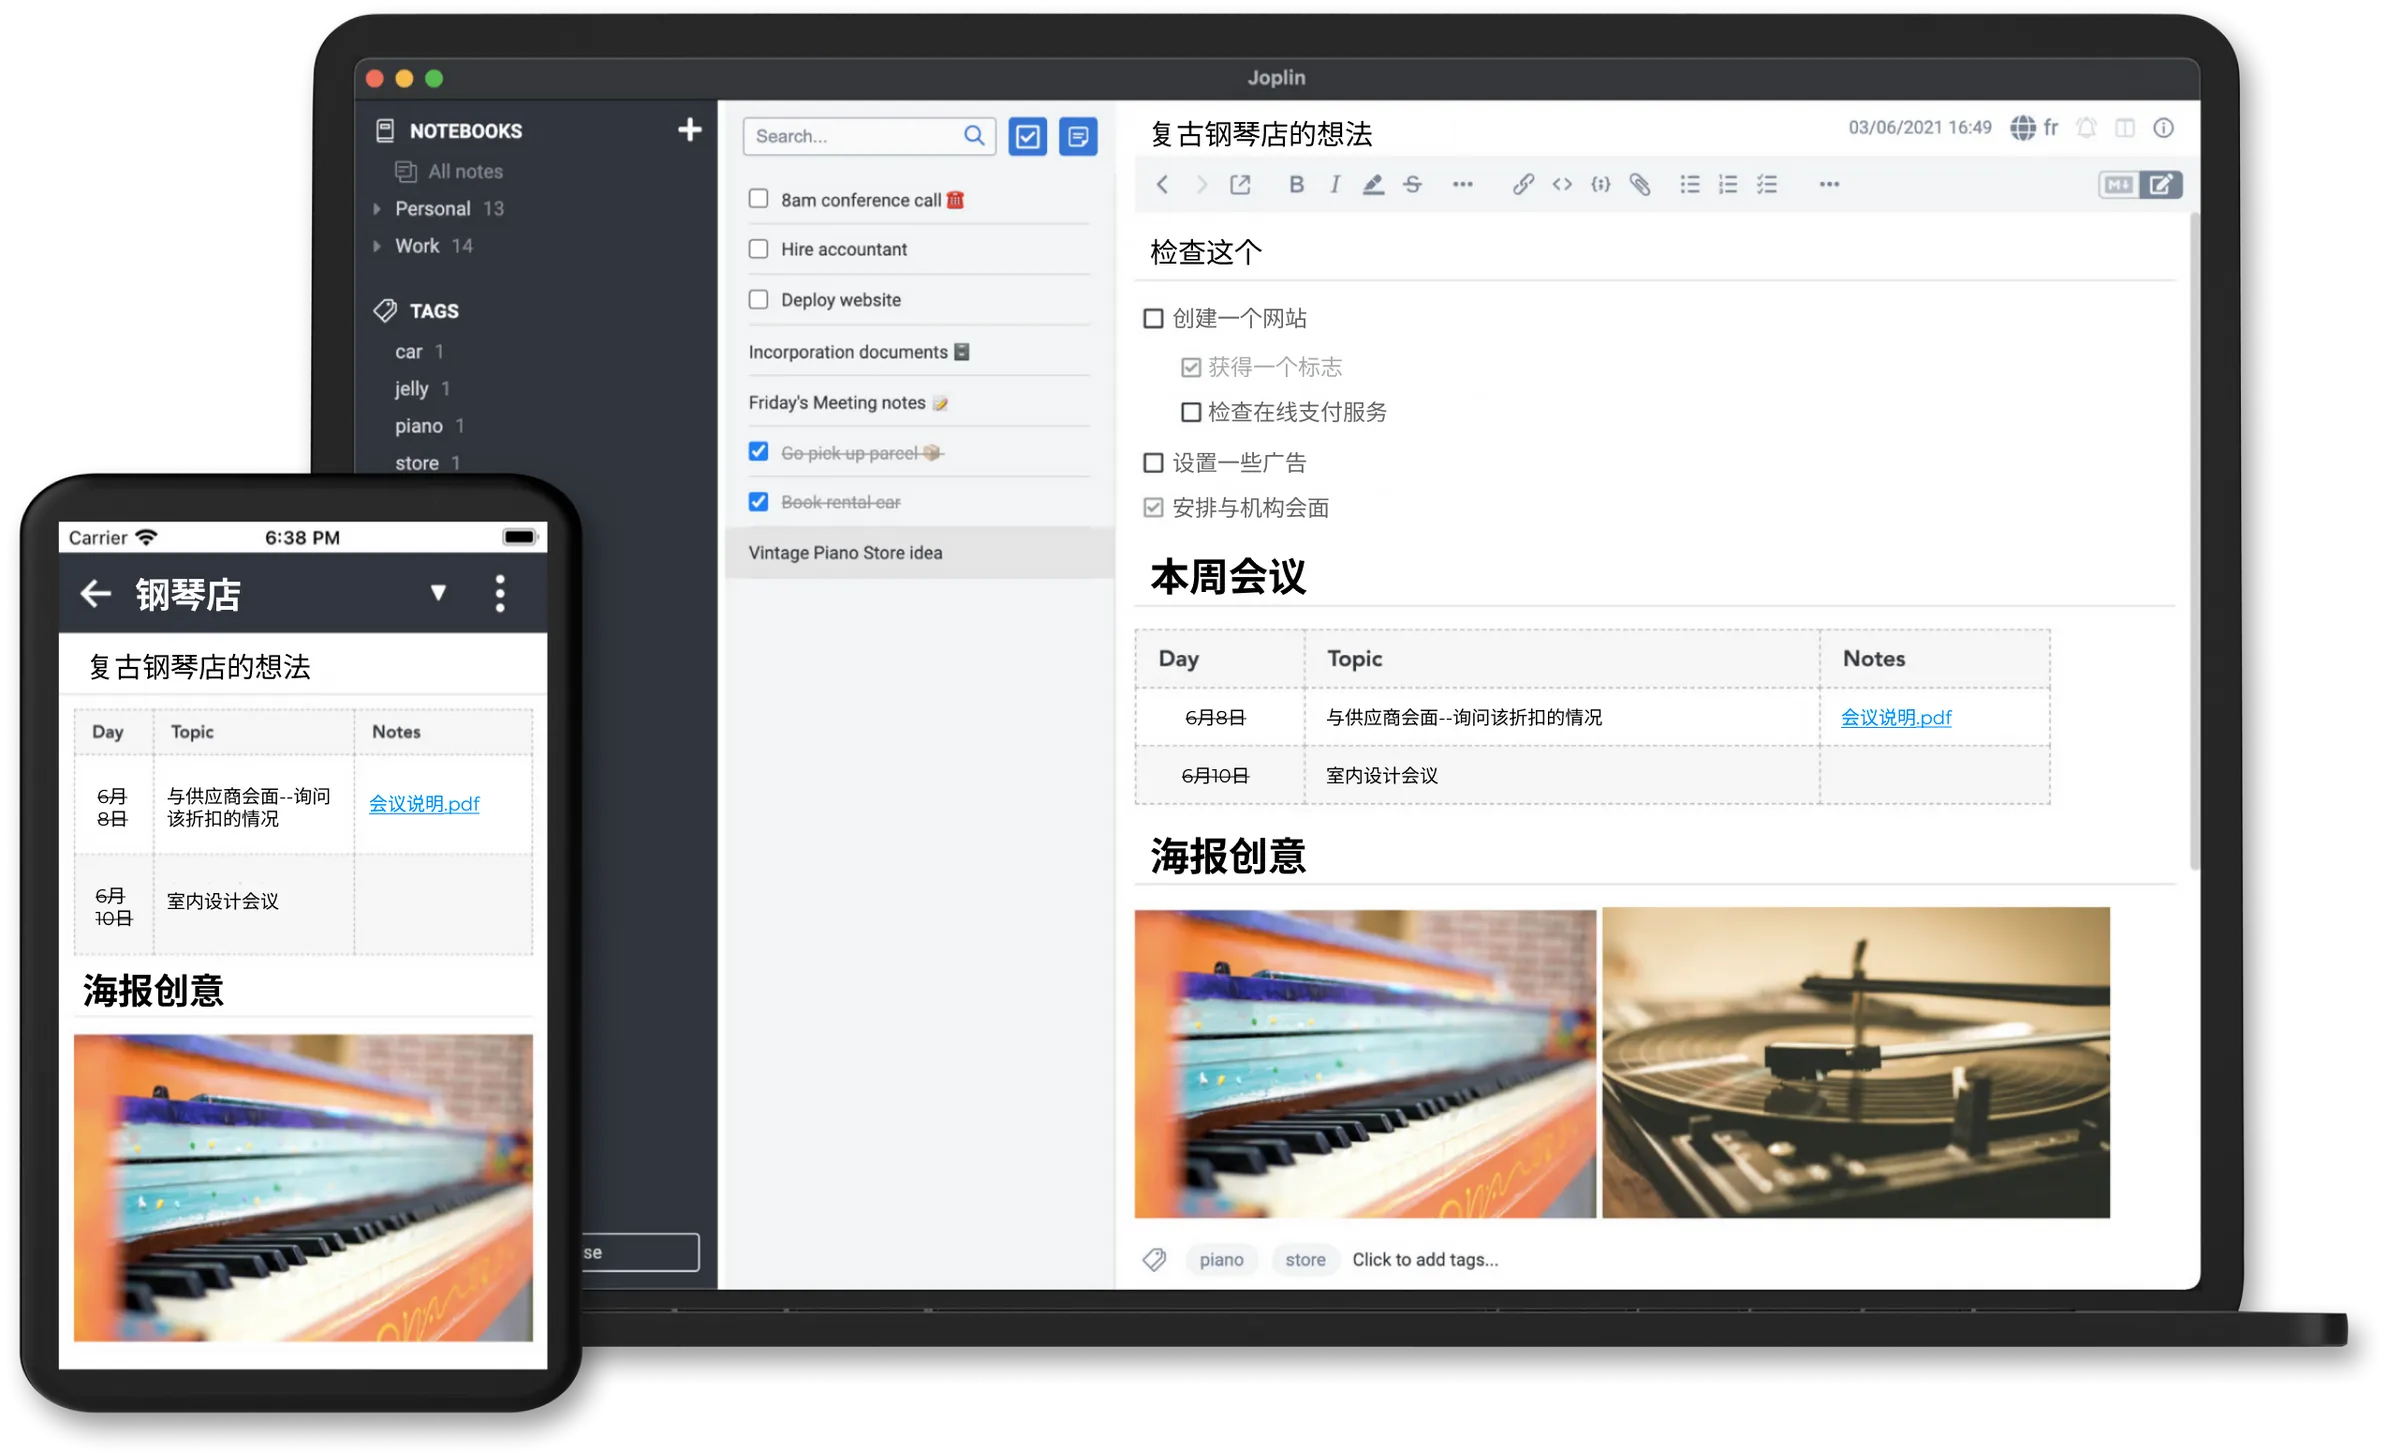The image size is (2388, 1456).
Task: Click the bulleted list icon
Action: (x=1689, y=184)
